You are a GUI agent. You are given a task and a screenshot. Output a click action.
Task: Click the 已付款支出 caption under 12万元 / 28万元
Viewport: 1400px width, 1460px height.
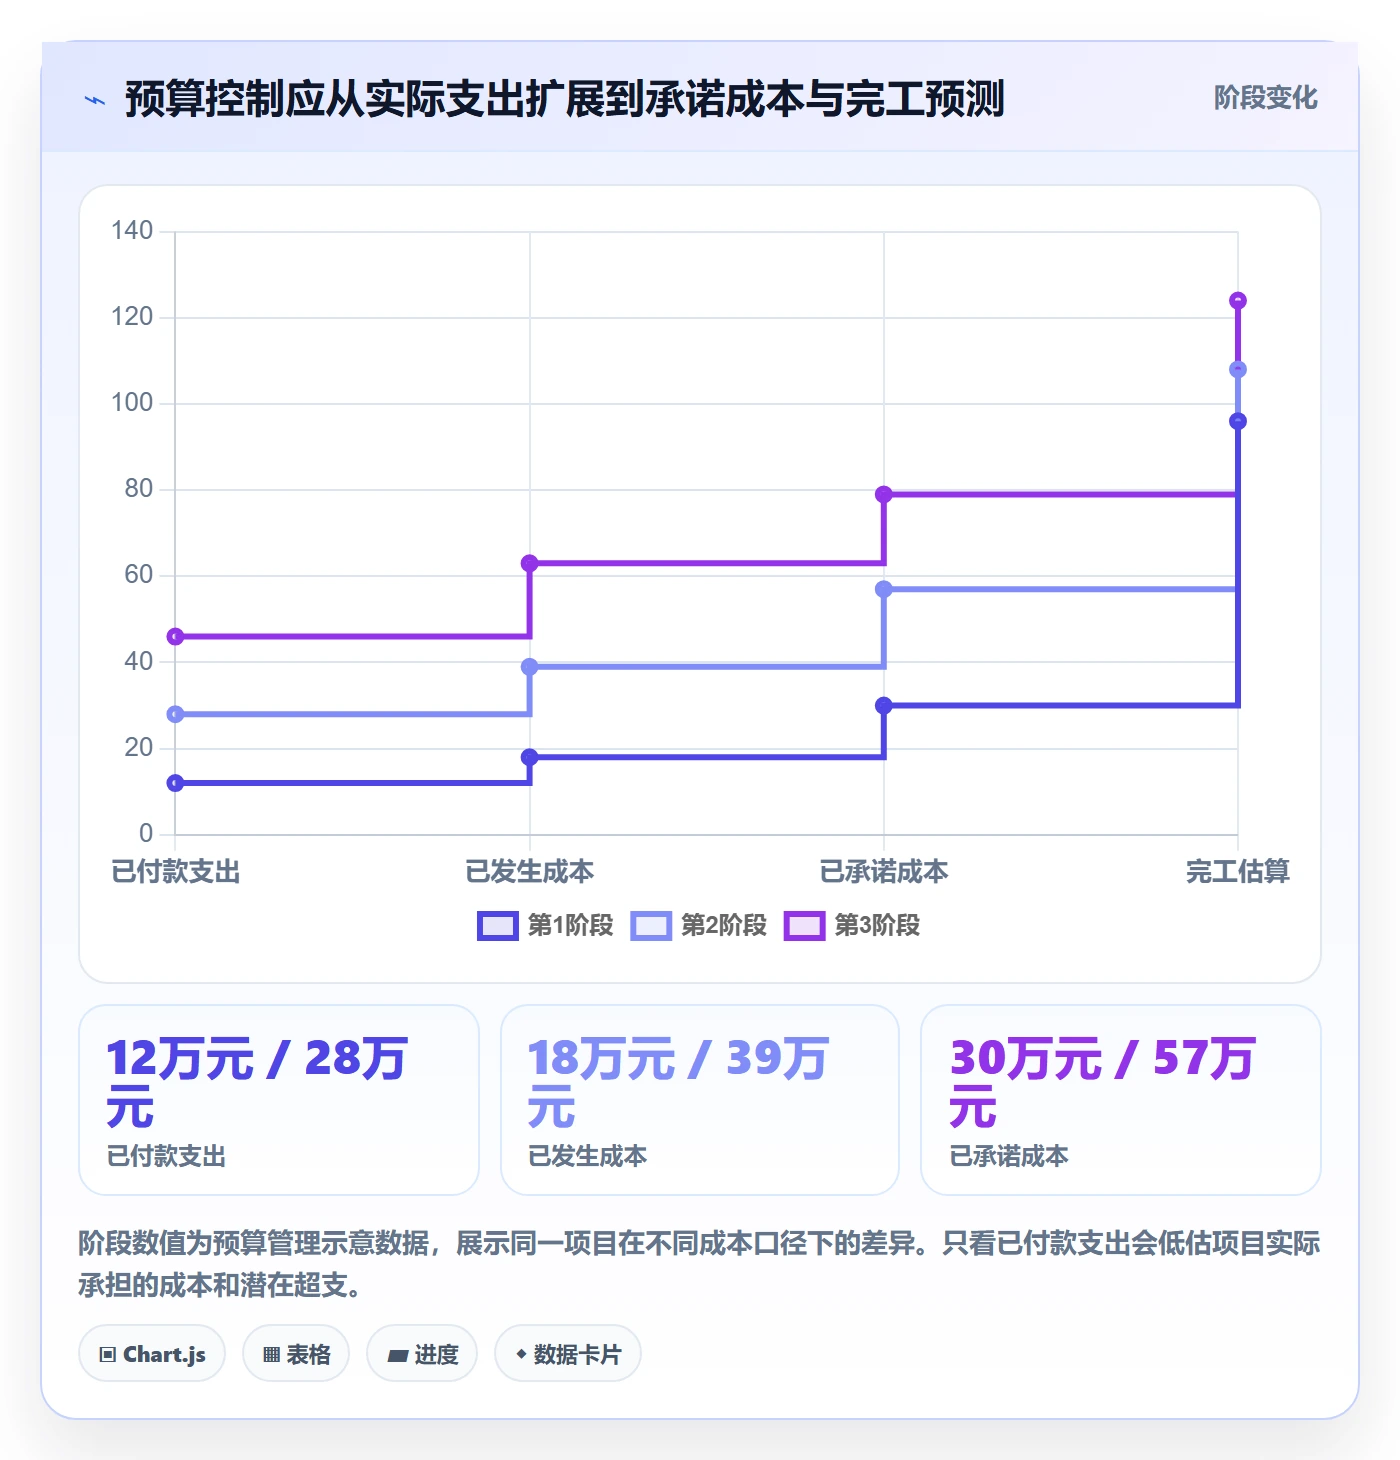click(x=166, y=1157)
